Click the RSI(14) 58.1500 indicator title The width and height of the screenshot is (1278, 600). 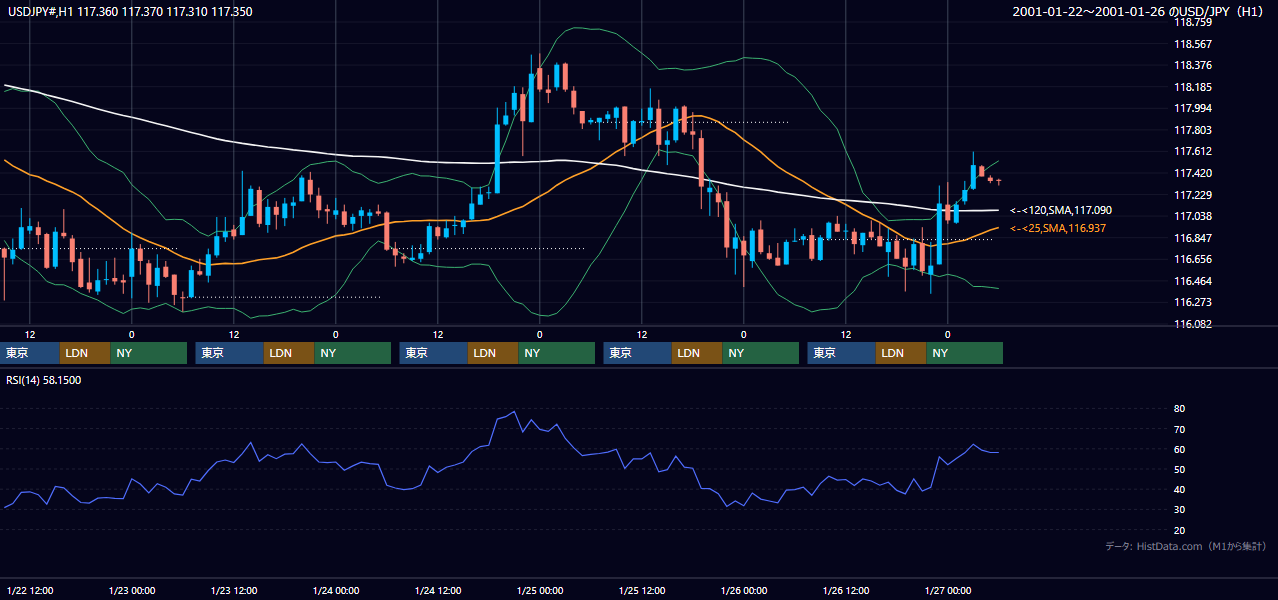[x=44, y=380]
